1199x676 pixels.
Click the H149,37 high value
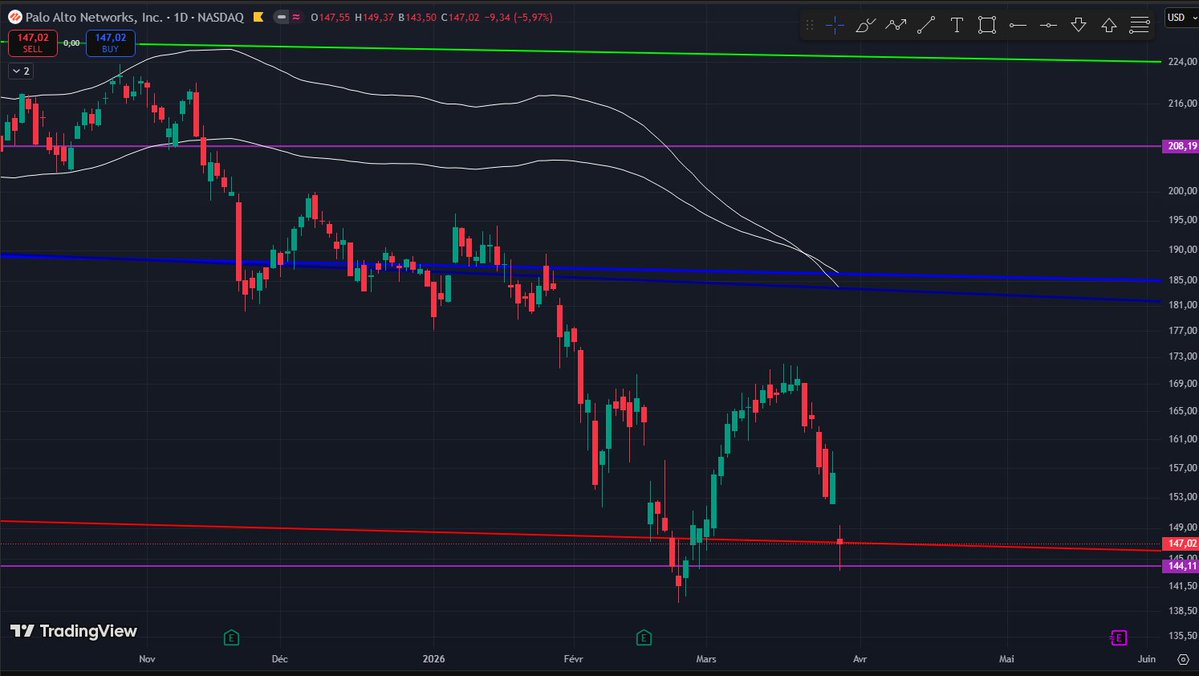click(375, 17)
